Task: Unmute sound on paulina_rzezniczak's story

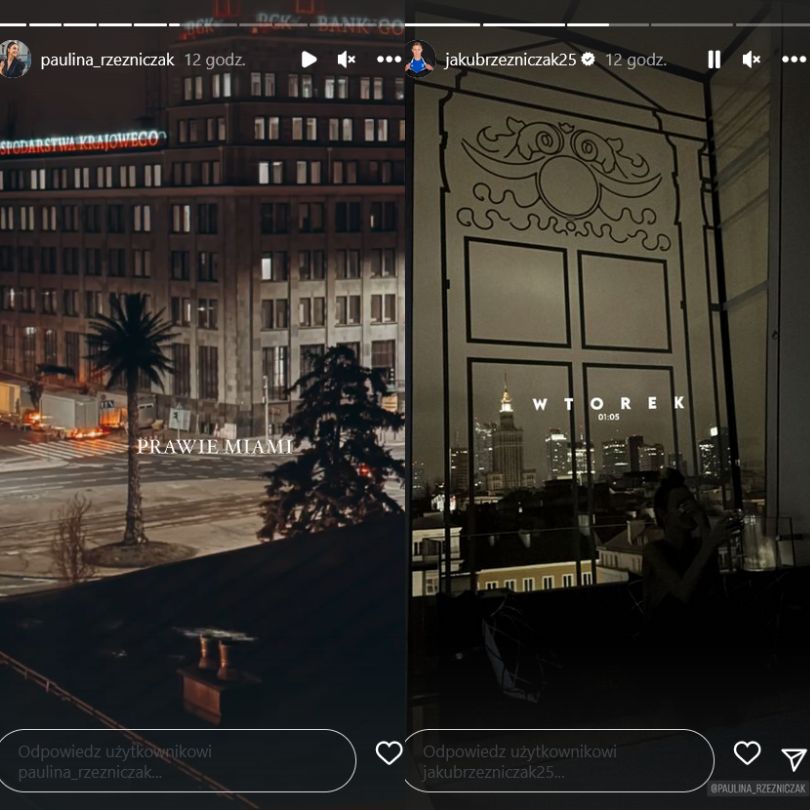Action: pyautogui.click(x=346, y=59)
